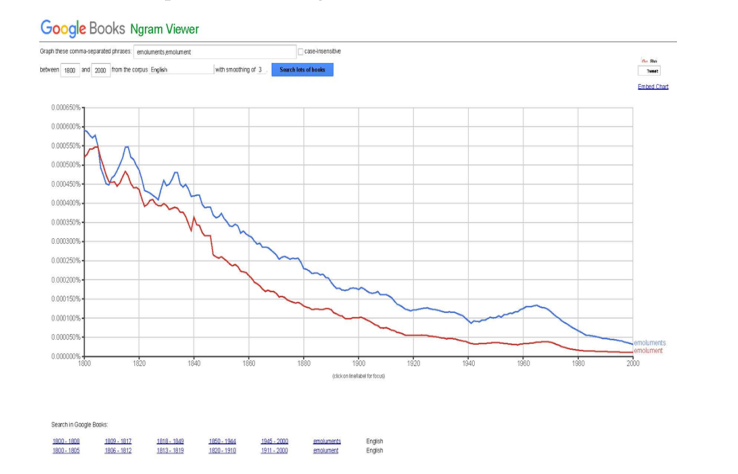Screen dimensions: 738x474
Task: Click the red emolument line label
Action: [x=648, y=351]
